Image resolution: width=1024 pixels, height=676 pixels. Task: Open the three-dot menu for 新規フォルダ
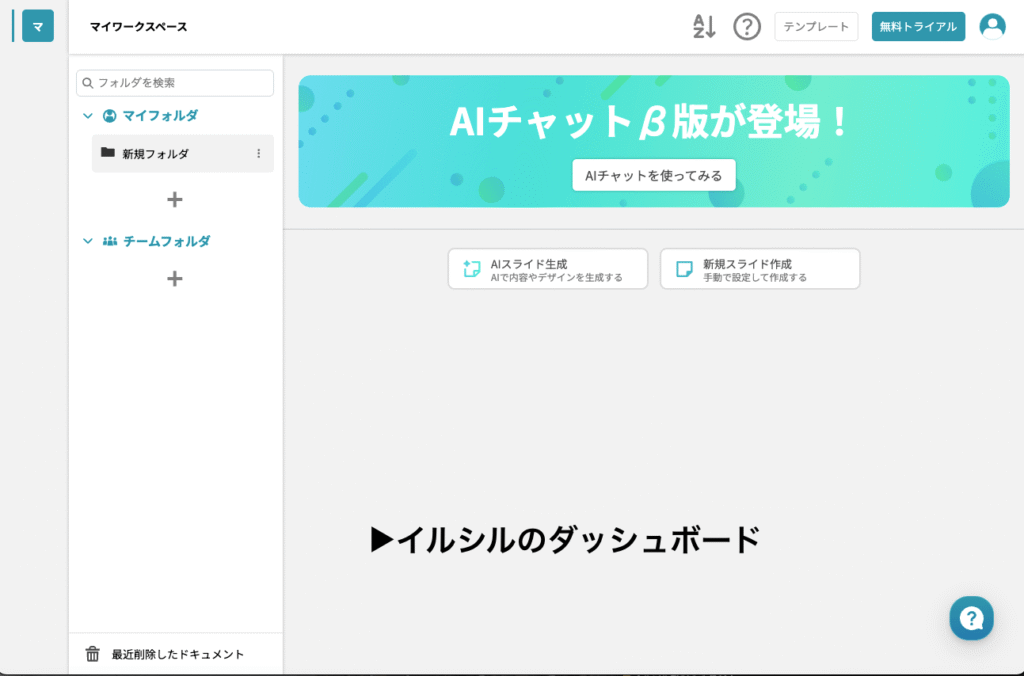point(259,154)
